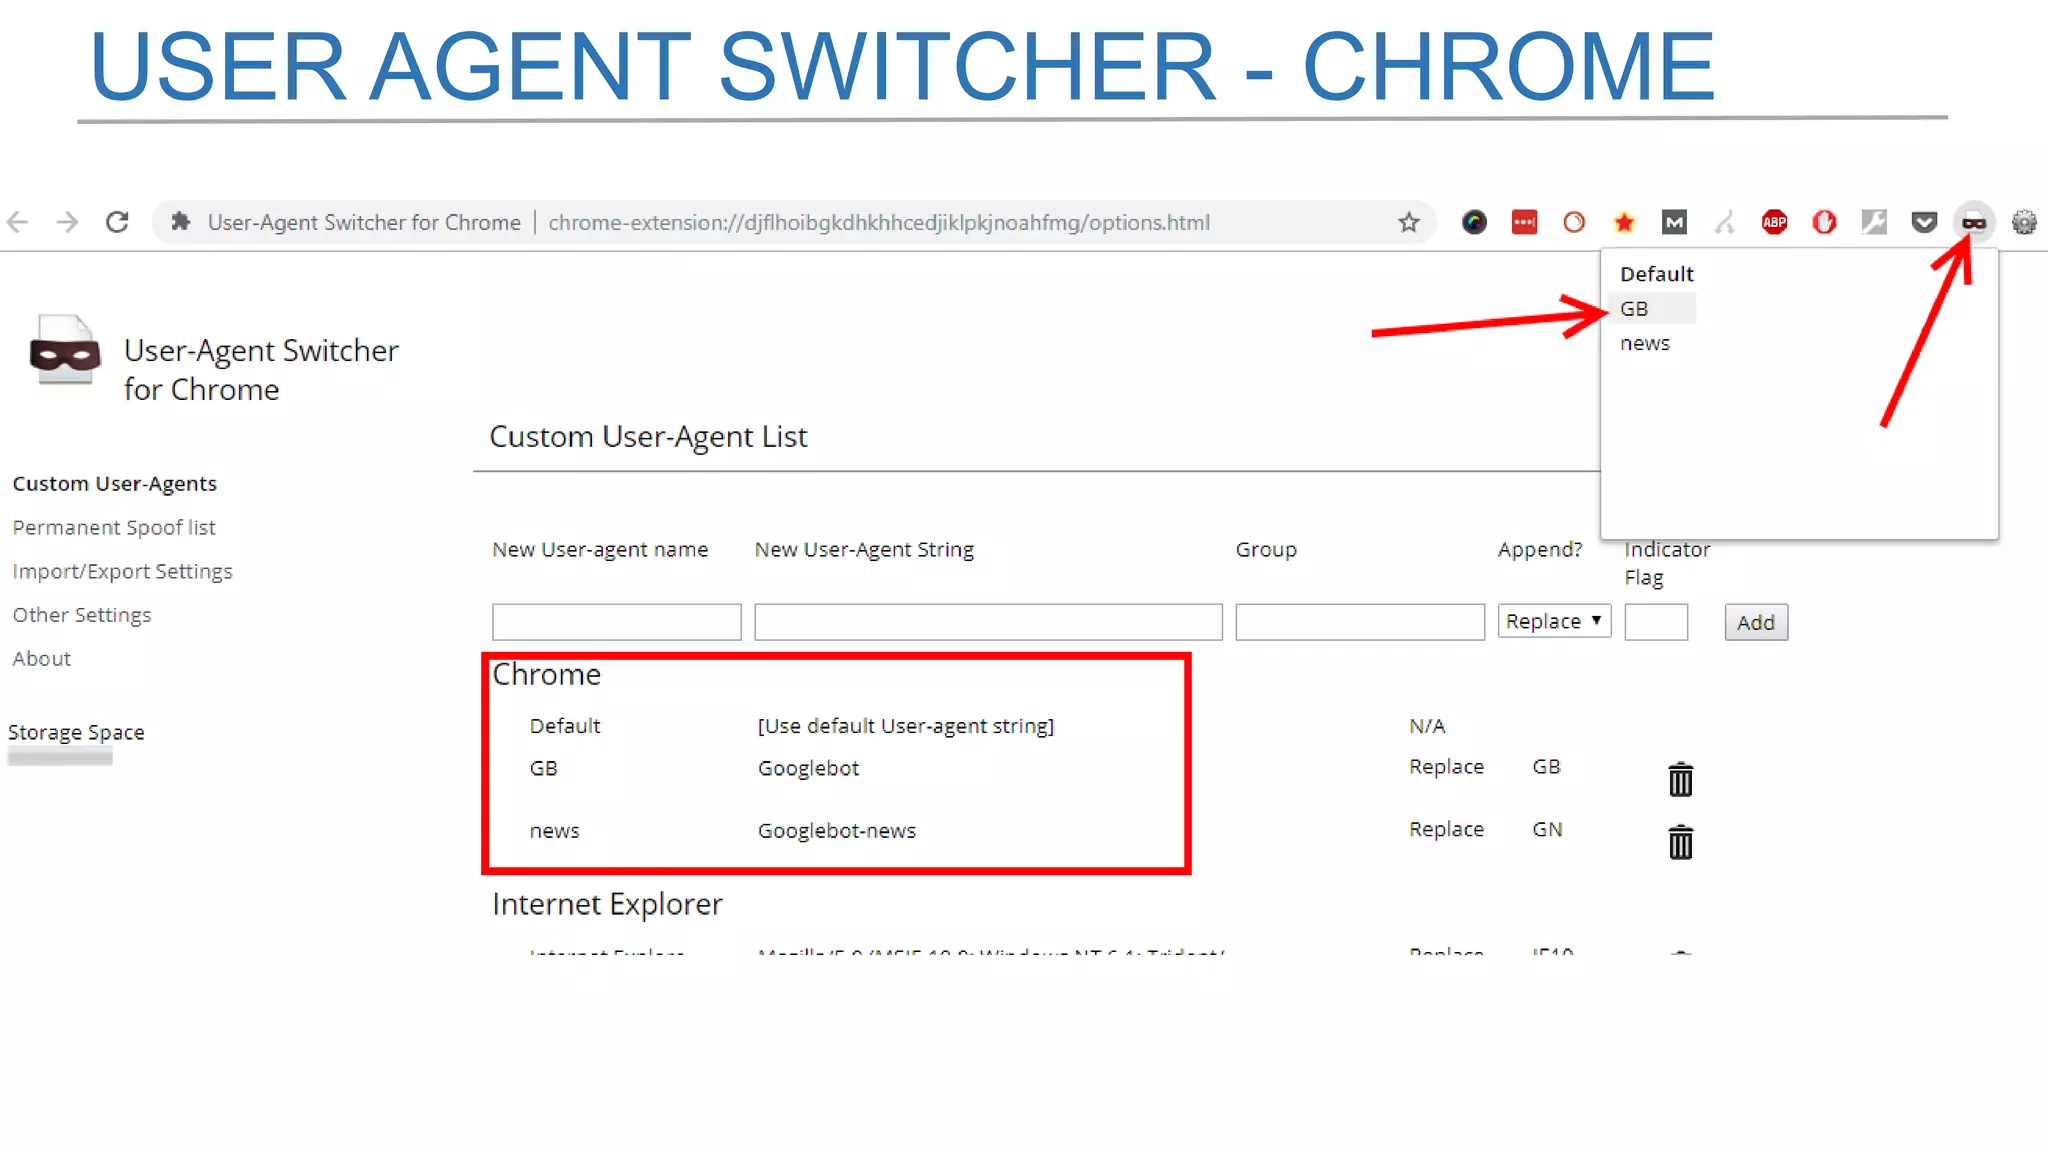Image resolution: width=2048 pixels, height=1152 pixels.
Task: Click the Storage Space label
Action: point(76,732)
